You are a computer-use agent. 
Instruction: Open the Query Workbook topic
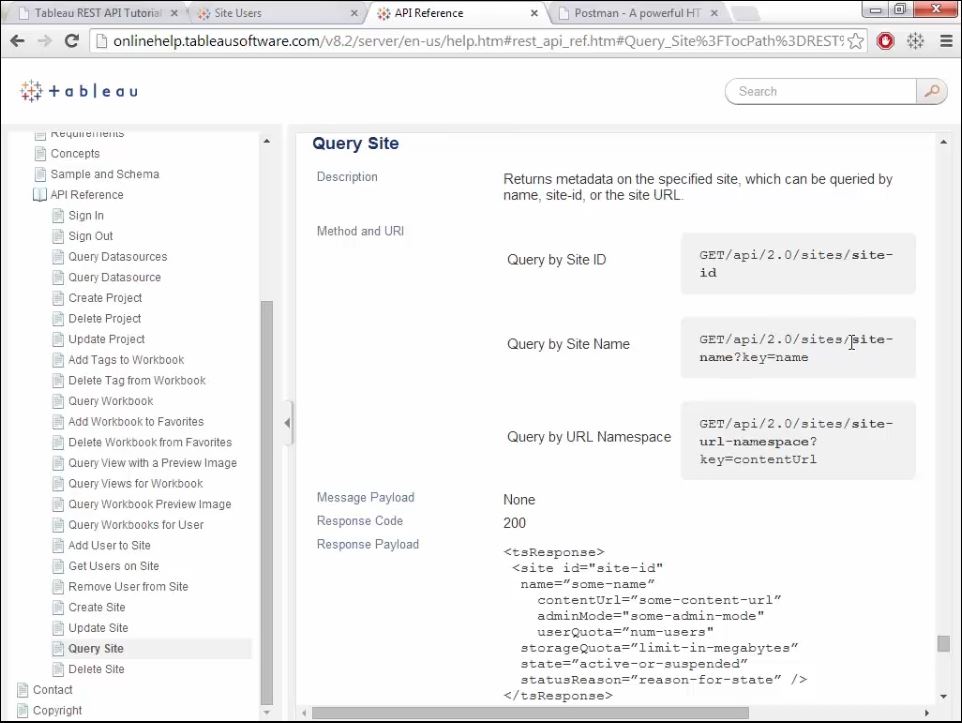pyautogui.click(x=110, y=401)
